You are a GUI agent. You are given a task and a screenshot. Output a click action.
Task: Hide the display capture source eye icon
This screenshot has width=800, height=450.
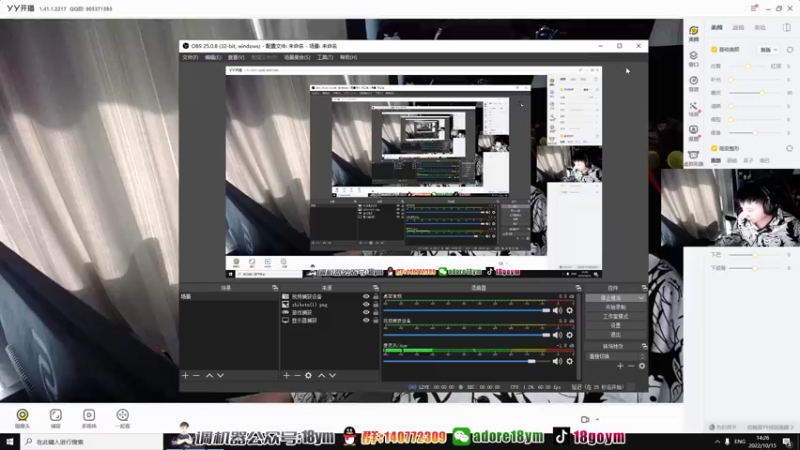pyautogui.click(x=366, y=320)
